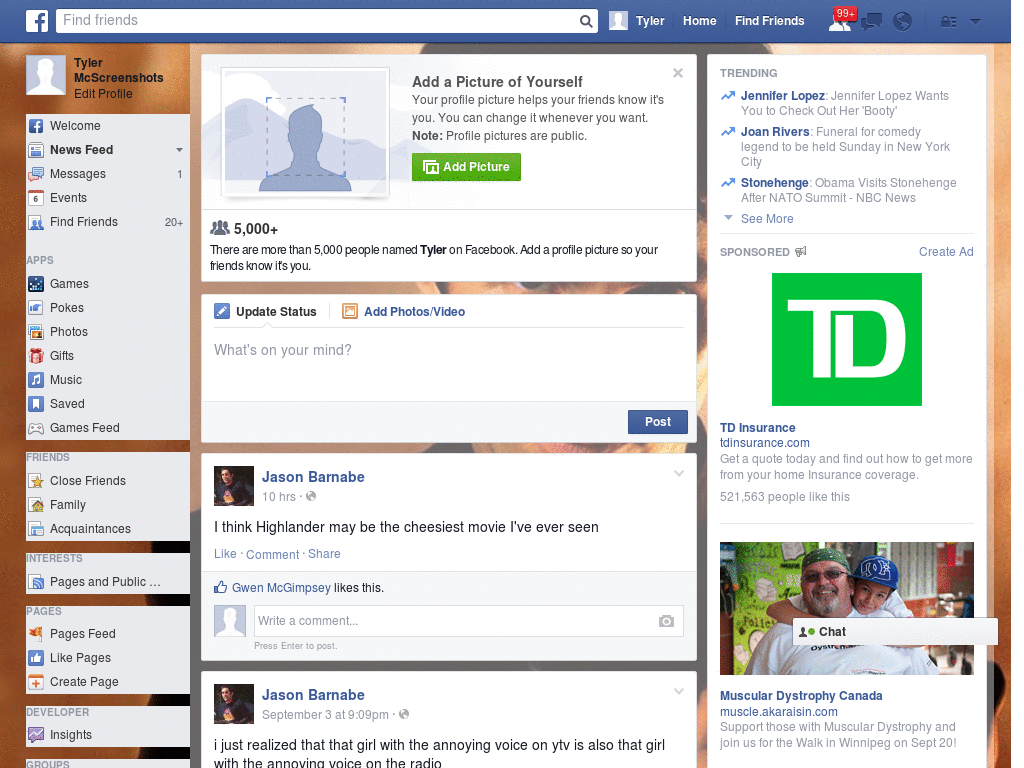Open account menu dropdown arrow in top bar
This screenshot has width=1024, height=768.
(x=976, y=22)
